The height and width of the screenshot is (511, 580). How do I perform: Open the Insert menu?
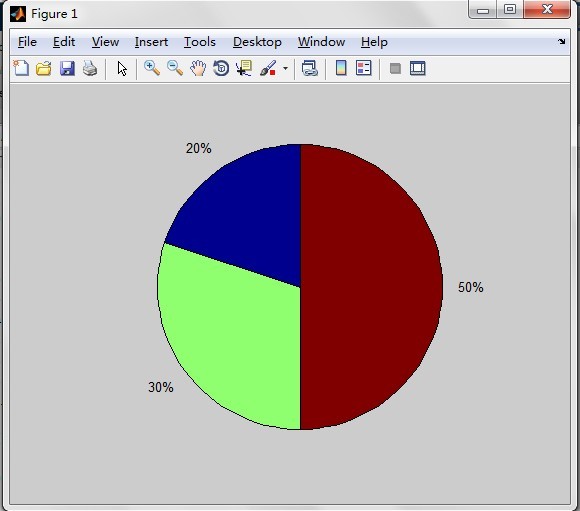(x=151, y=42)
